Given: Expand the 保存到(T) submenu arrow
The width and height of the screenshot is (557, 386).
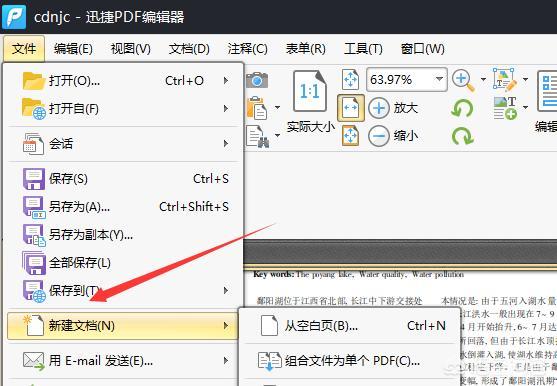Looking at the screenshot, I should 226,291.
